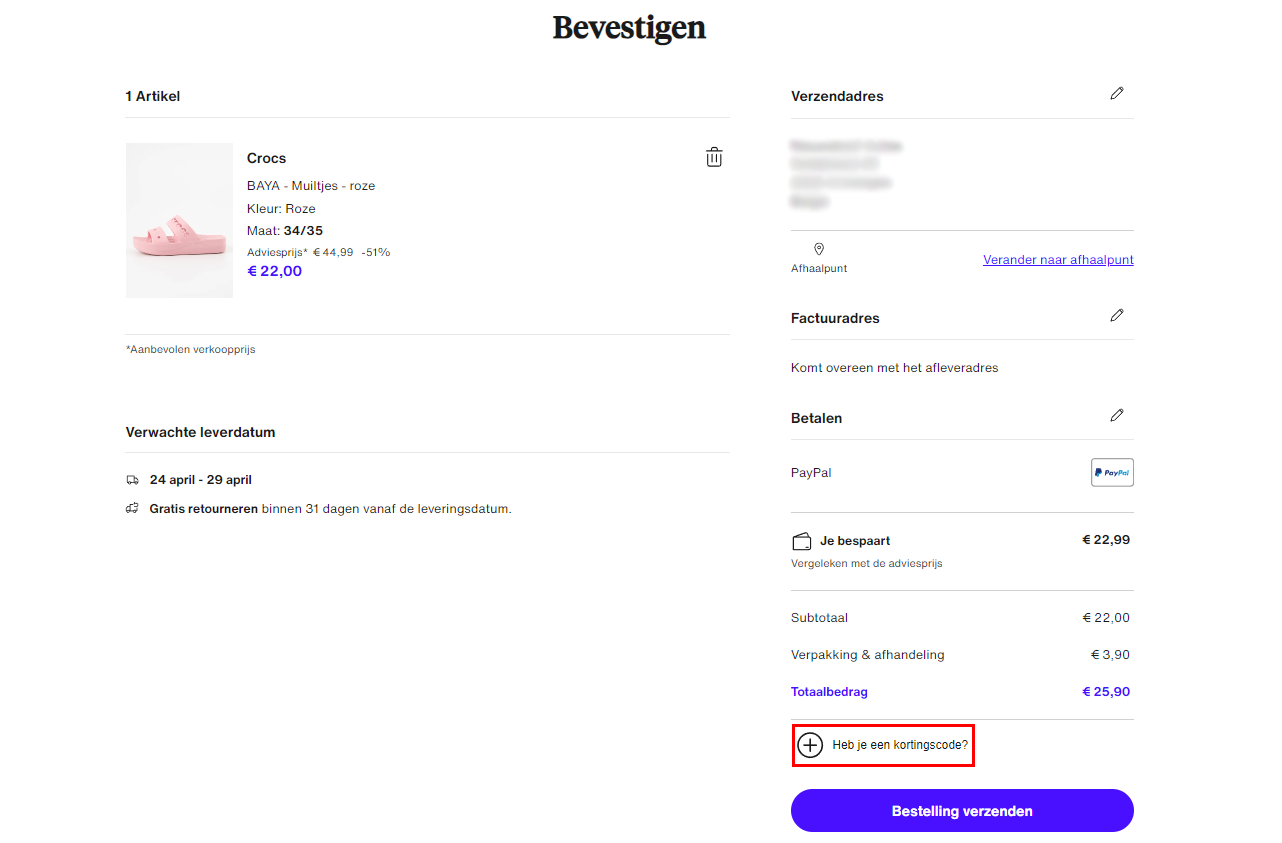Click the Totaalbedrag € 25,90 amount
Image resolution: width=1282 pixels, height=843 pixels.
pos(1106,692)
